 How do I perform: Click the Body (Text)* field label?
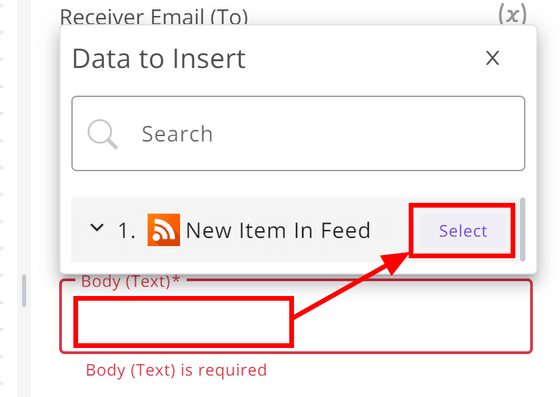130,281
